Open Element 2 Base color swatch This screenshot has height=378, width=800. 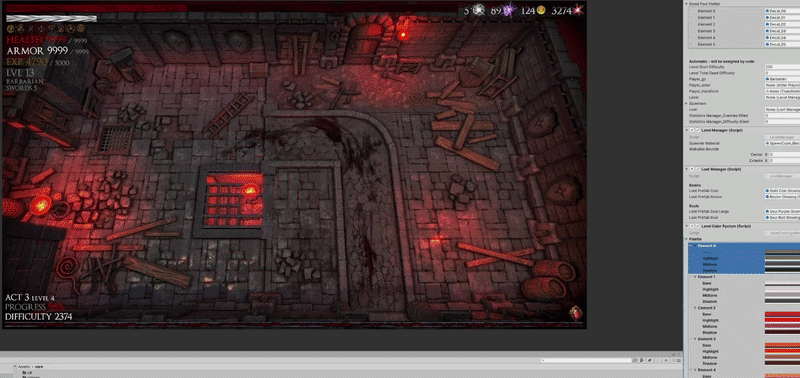[x=782, y=314]
